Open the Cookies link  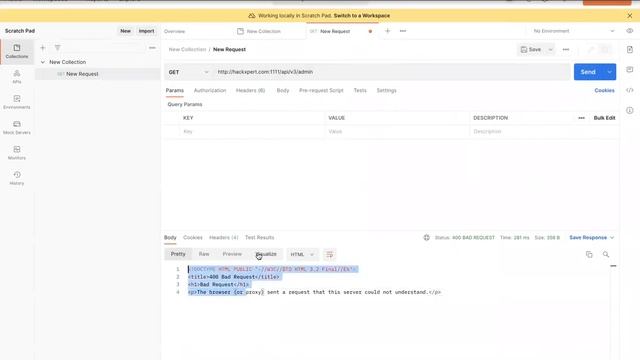[604, 90]
